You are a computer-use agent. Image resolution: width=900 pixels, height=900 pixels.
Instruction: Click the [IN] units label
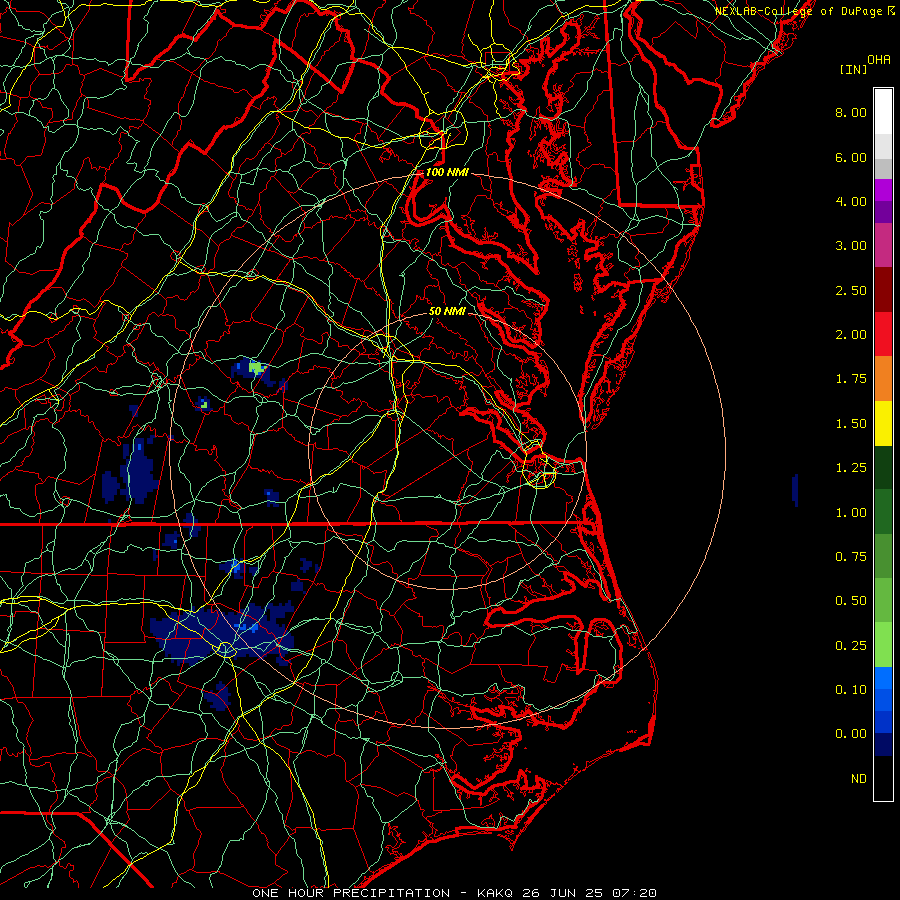(x=854, y=69)
